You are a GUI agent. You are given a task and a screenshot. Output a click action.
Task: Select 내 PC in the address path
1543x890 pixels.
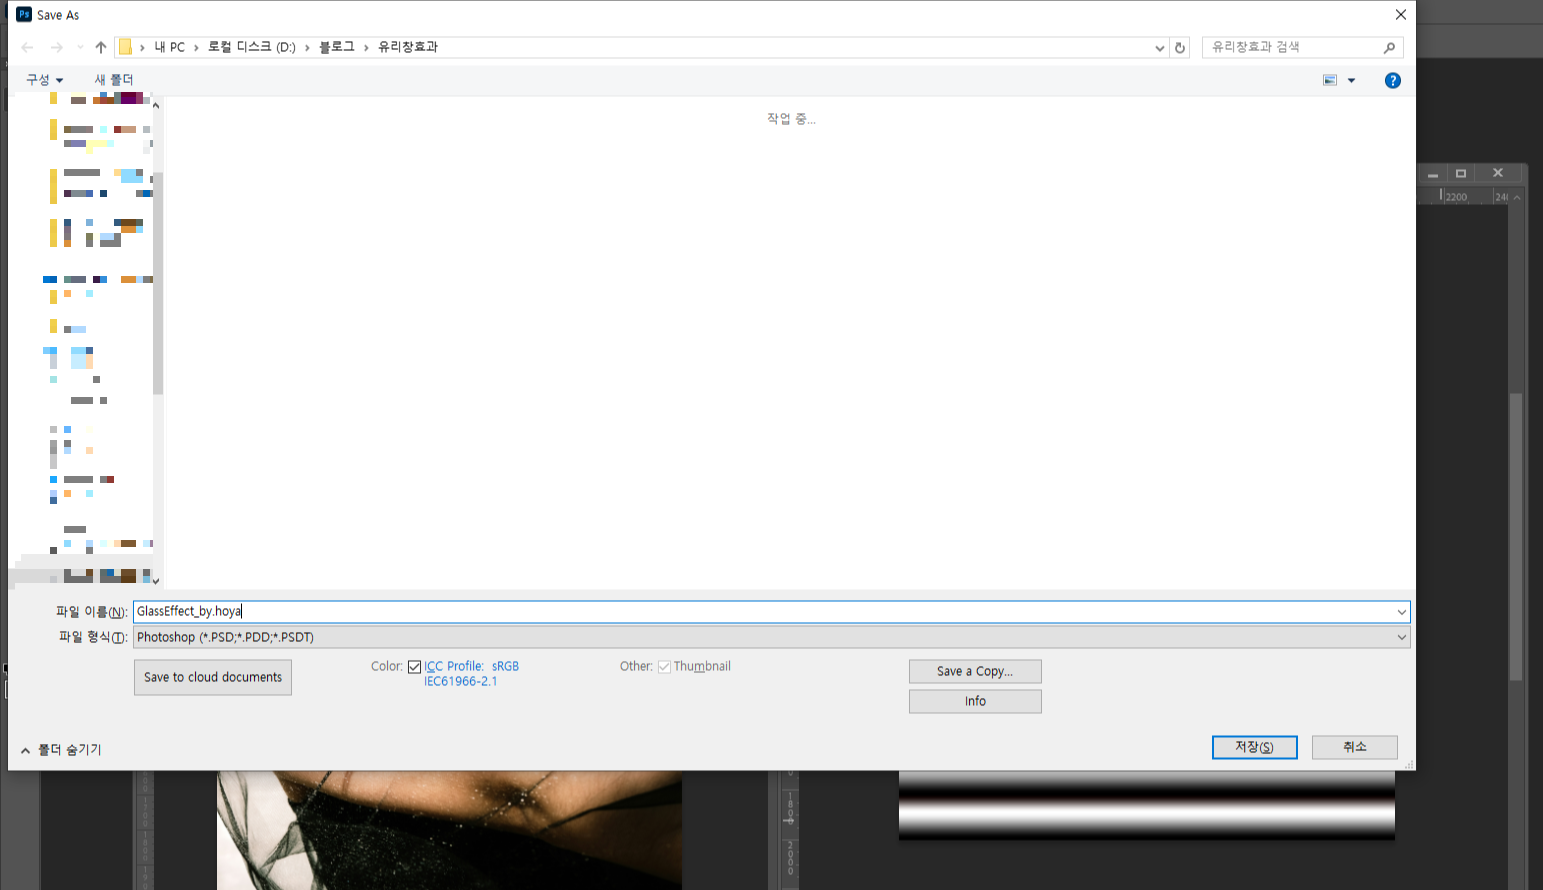[170, 47]
